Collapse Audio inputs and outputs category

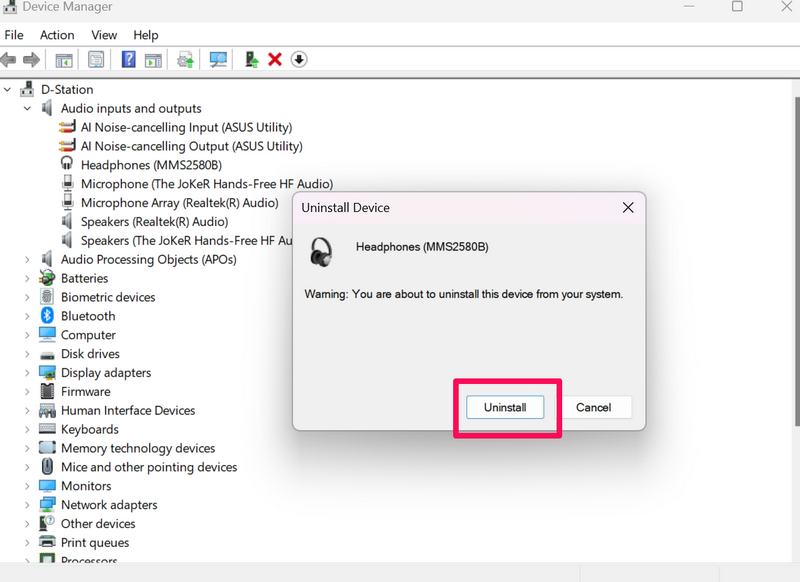[28, 109]
